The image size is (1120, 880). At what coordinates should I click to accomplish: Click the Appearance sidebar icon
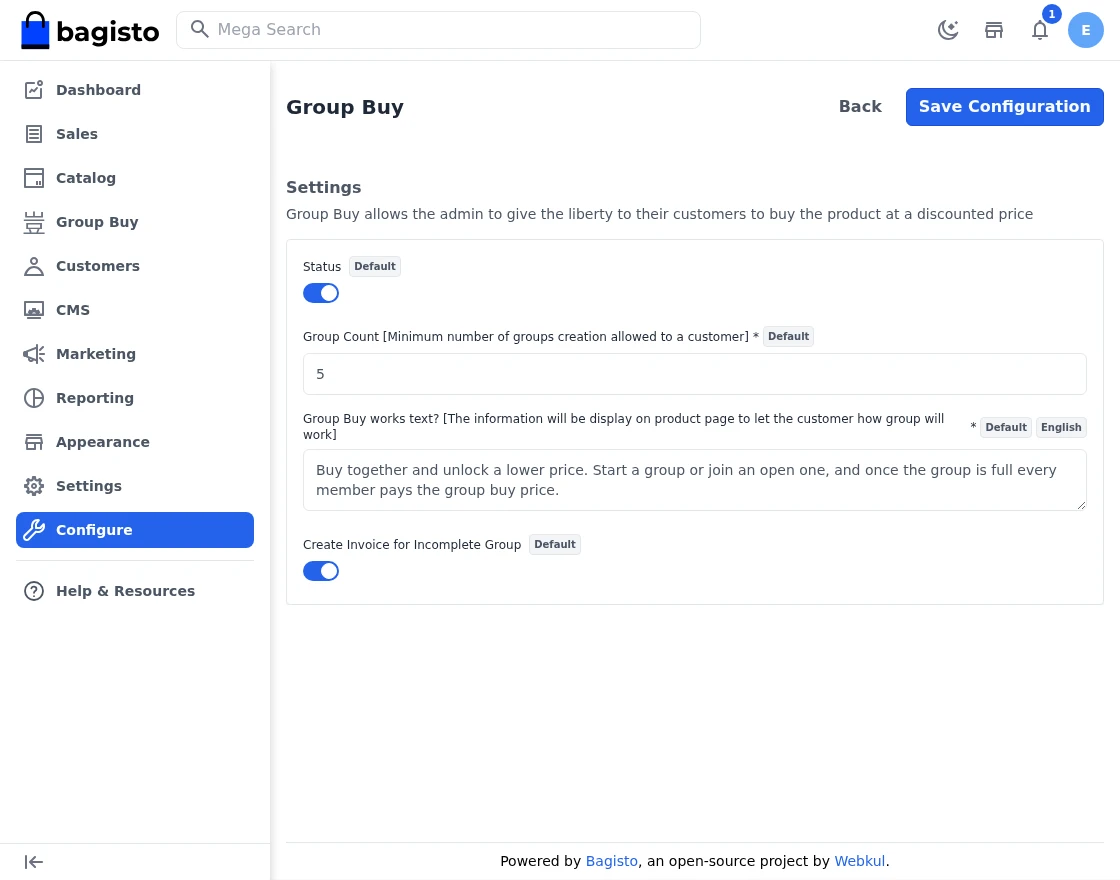[34, 442]
